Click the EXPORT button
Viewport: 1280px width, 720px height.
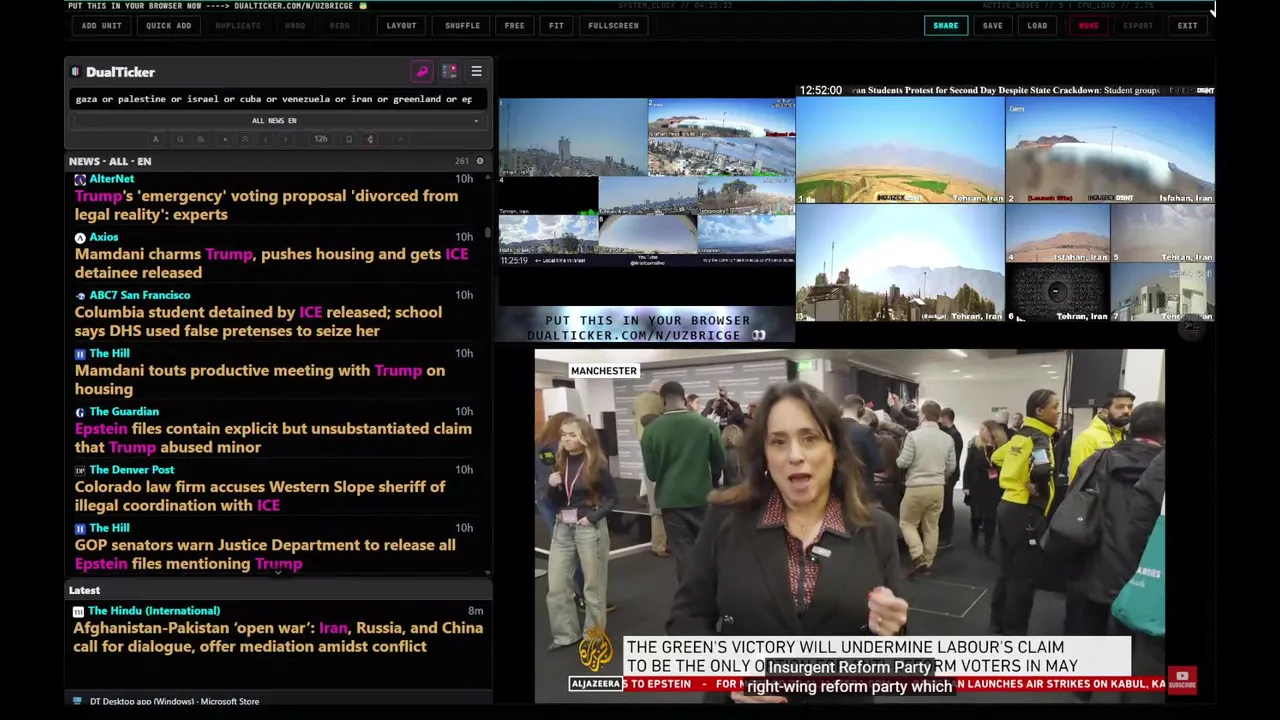[1138, 26]
